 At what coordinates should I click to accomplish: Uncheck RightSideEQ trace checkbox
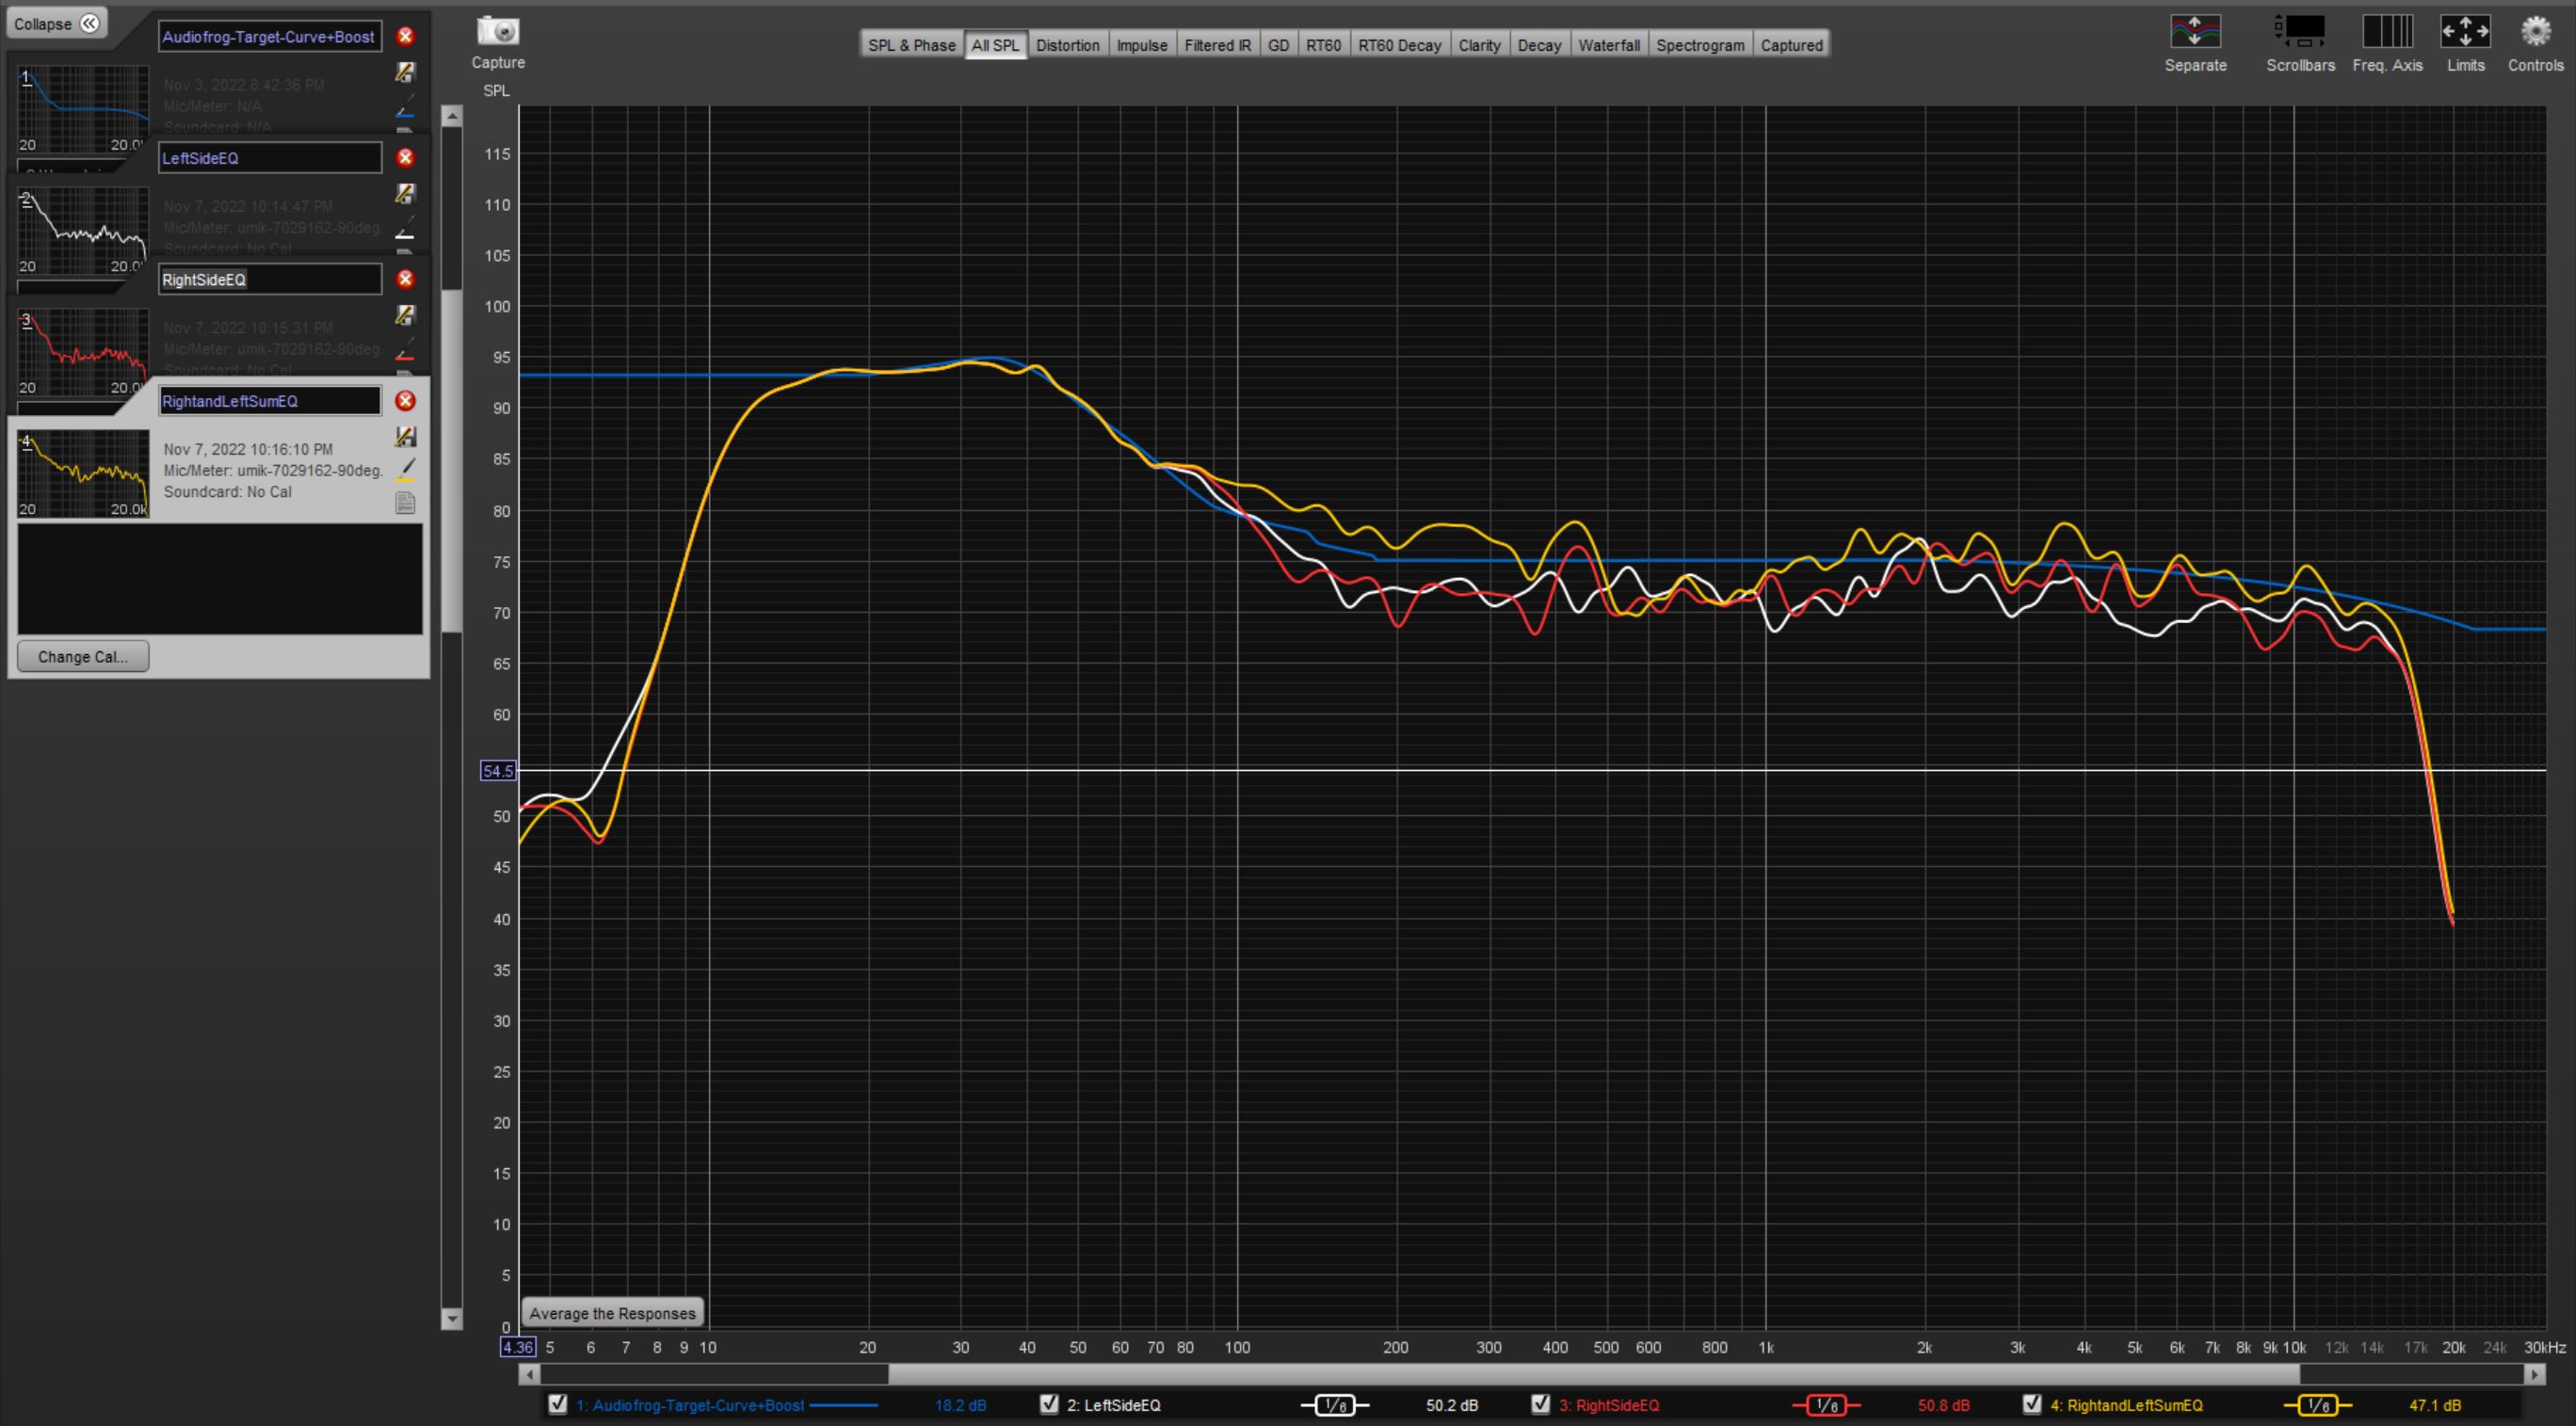coord(1541,1404)
